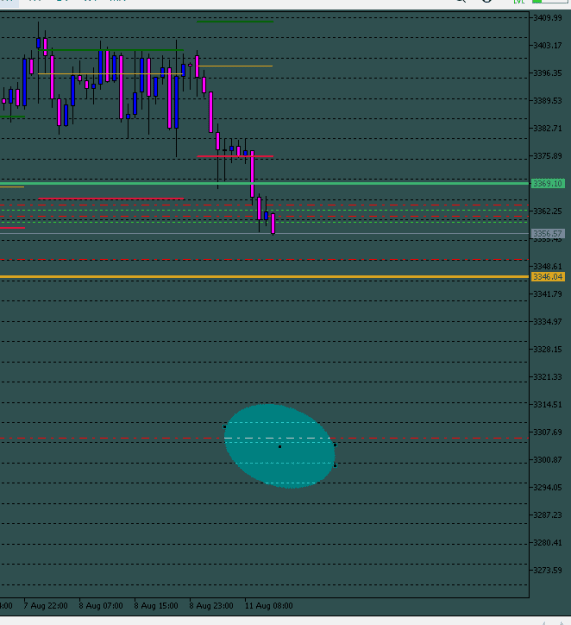
Task: Click the 11 Aug 08:00 time label
Action: [268, 606]
